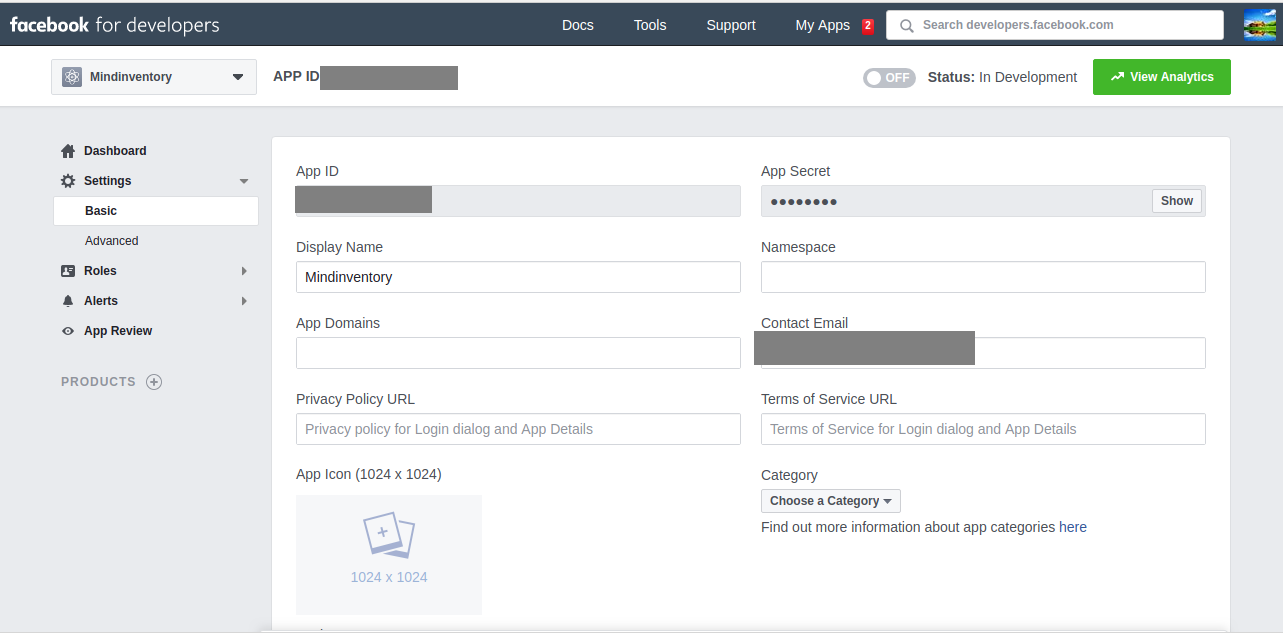1283x633 pixels.
Task: Show the App Secret
Action: tap(1177, 201)
